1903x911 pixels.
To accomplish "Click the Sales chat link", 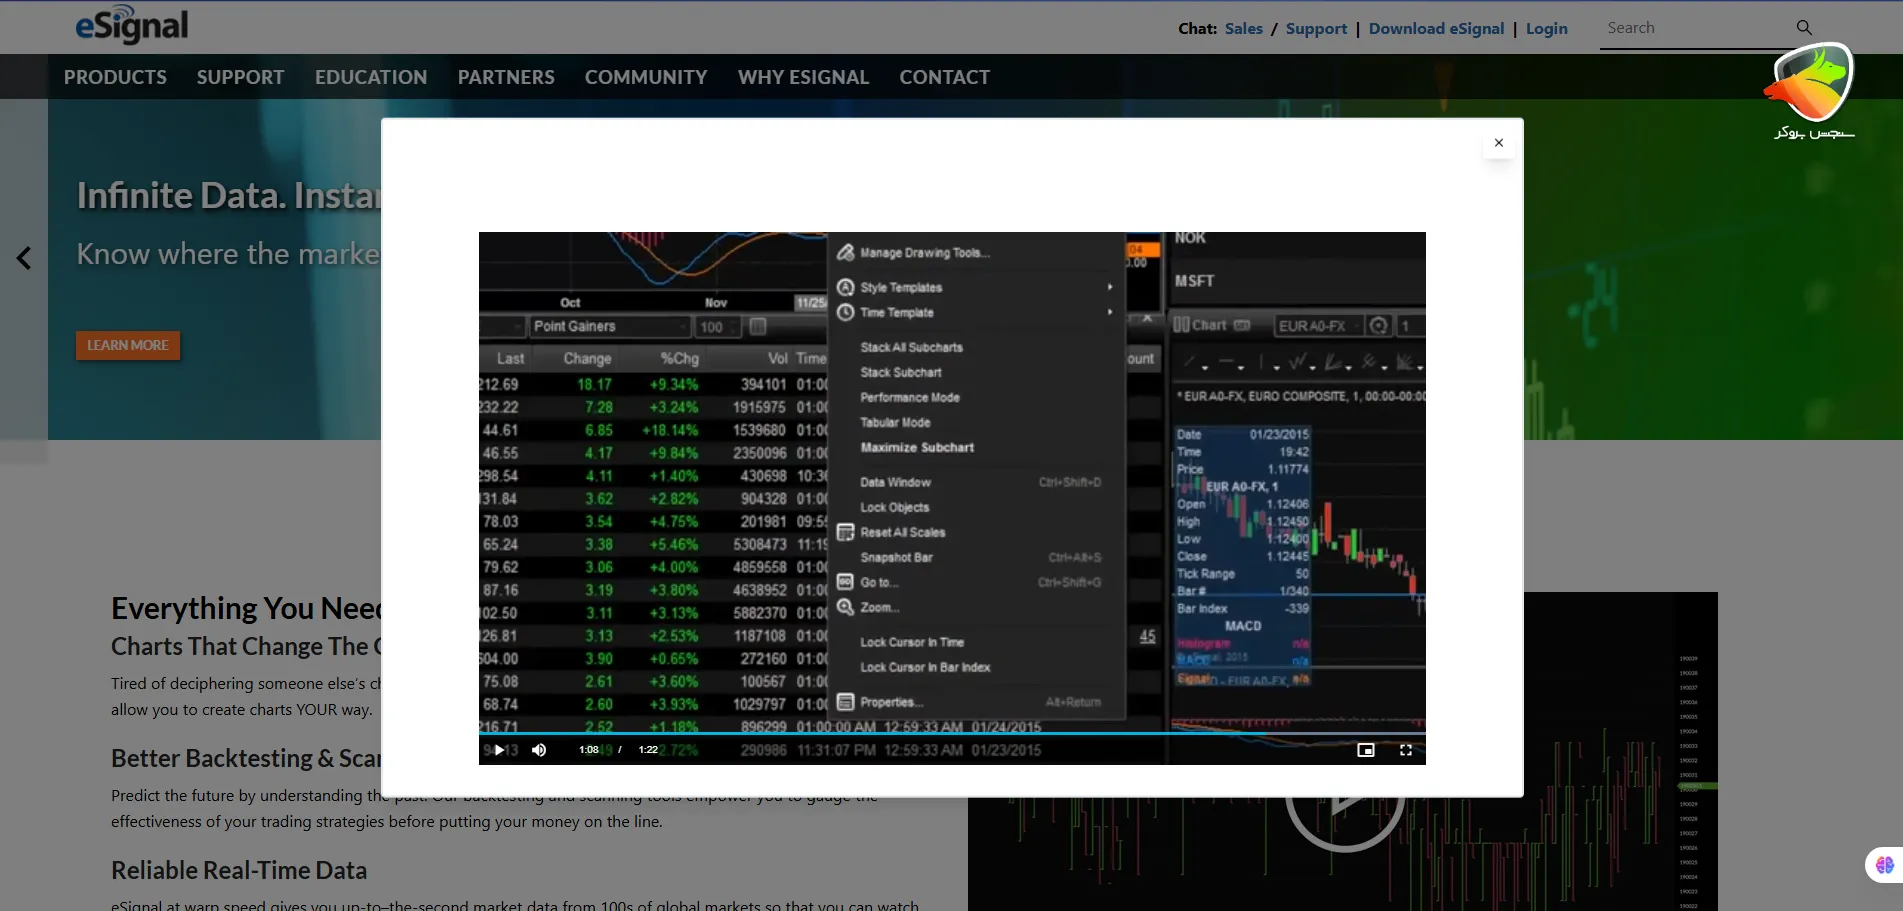I will [x=1243, y=29].
